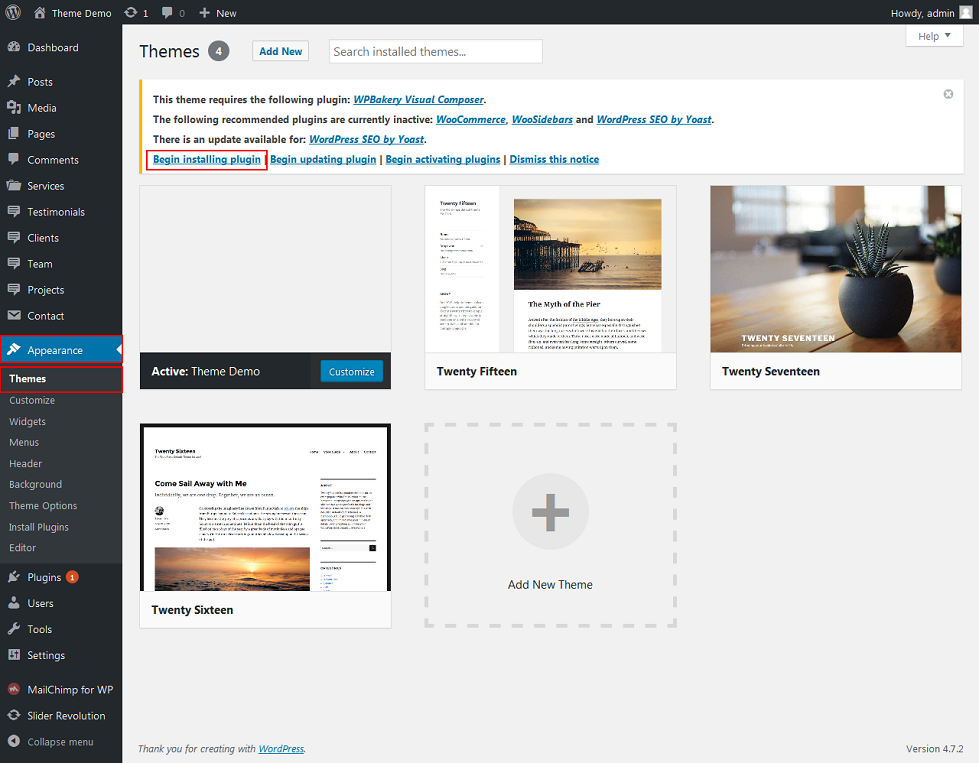Click the Search installed themes field
Screen dimensions: 979x763
435,51
